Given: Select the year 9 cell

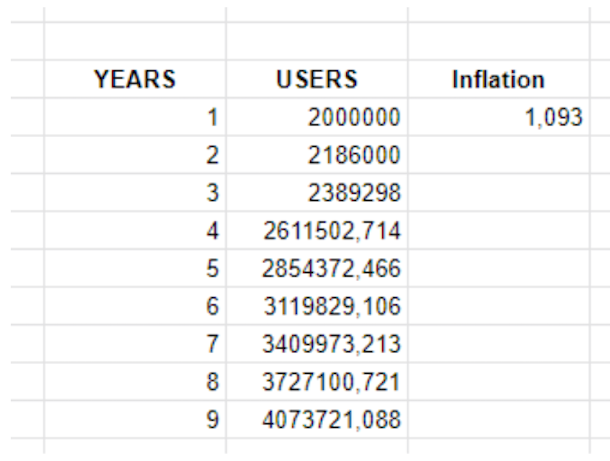Looking at the screenshot, I should 135,419.
